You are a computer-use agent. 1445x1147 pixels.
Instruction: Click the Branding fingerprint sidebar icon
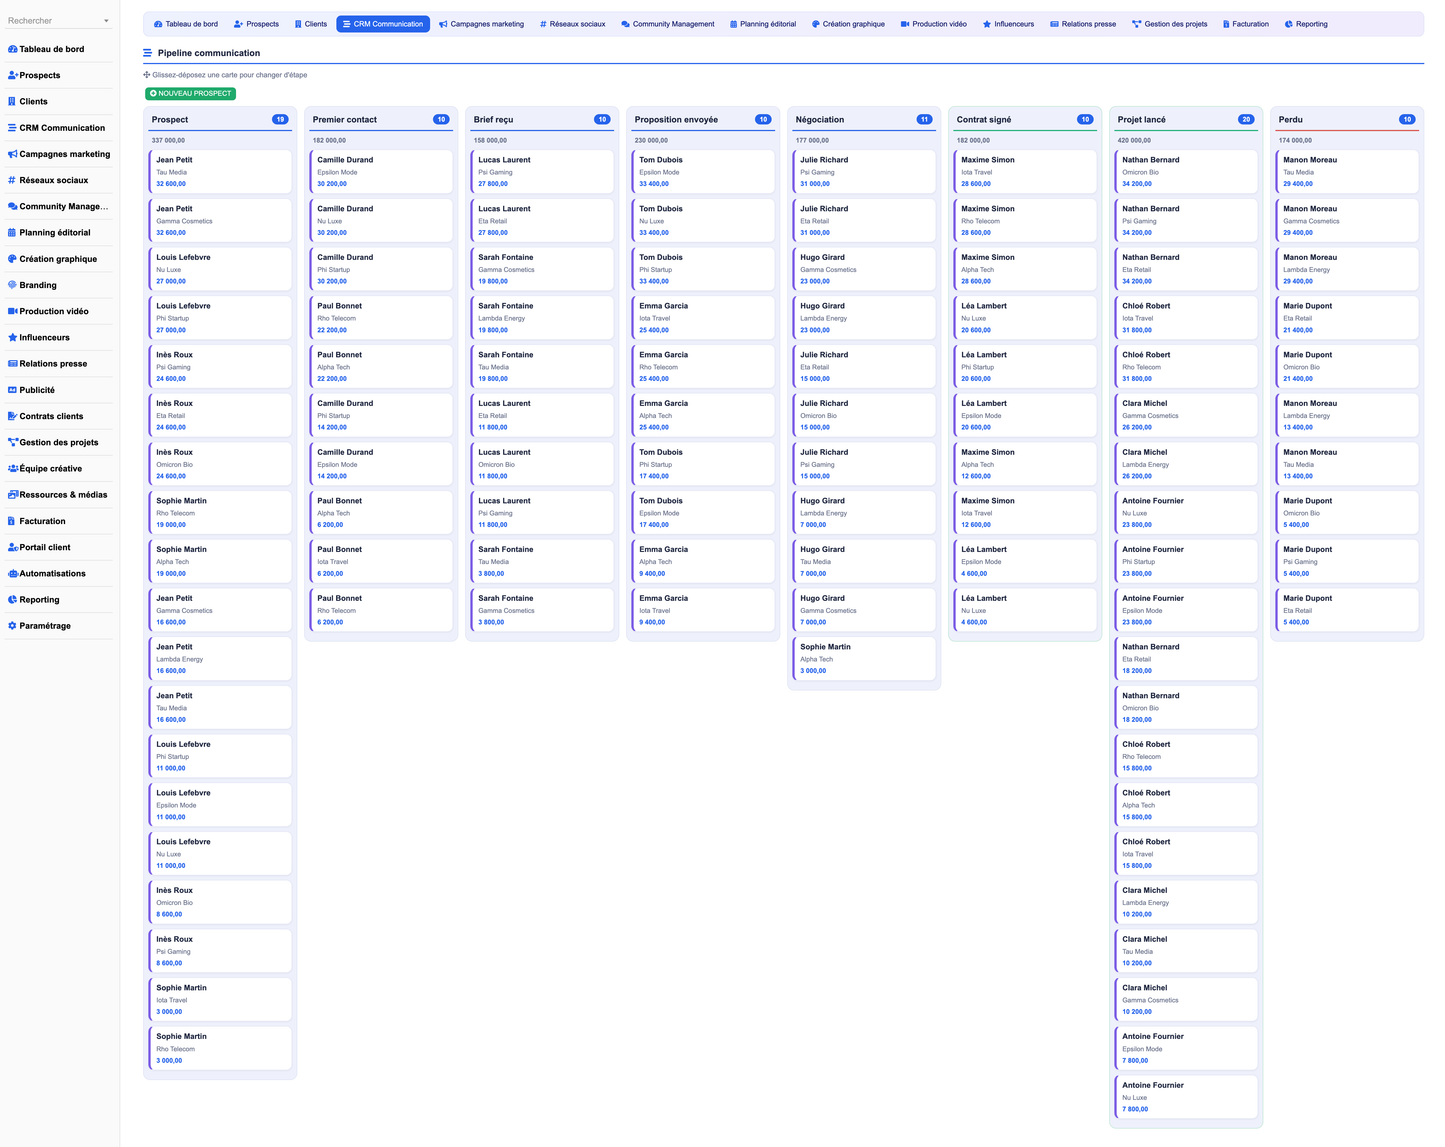12,285
